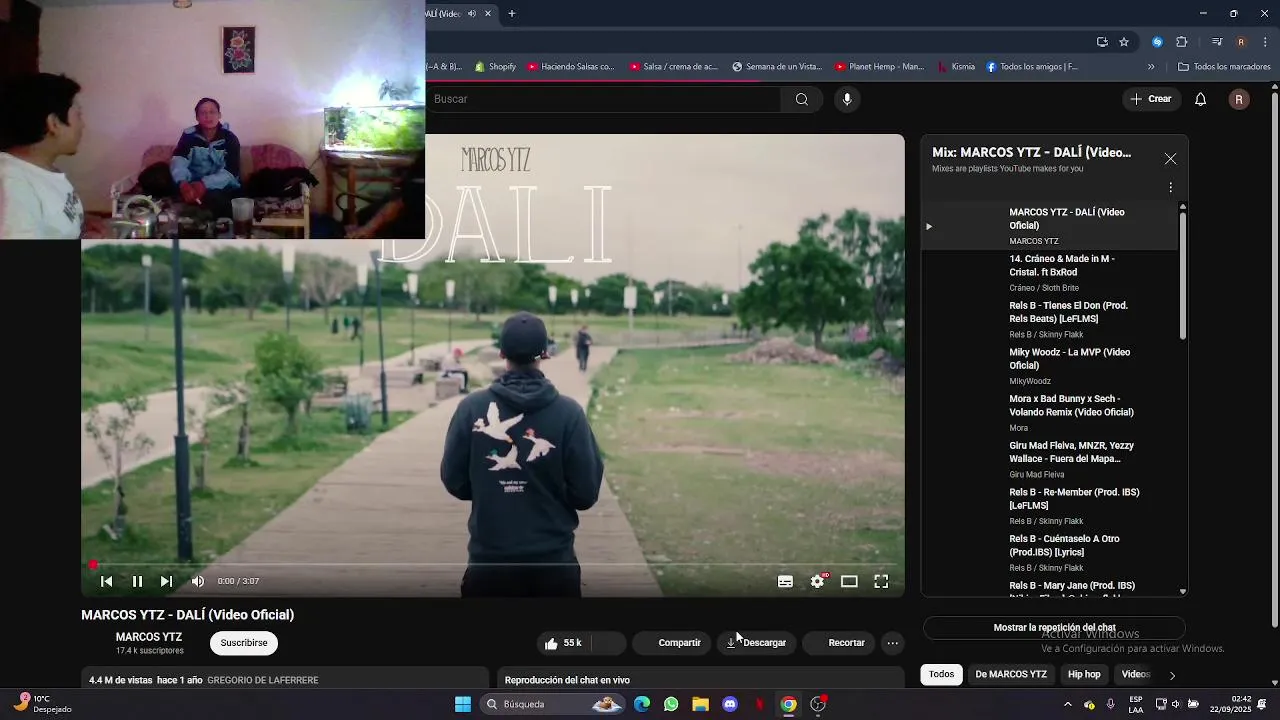Go to the previous video
1280x720 pixels.
(107, 581)
